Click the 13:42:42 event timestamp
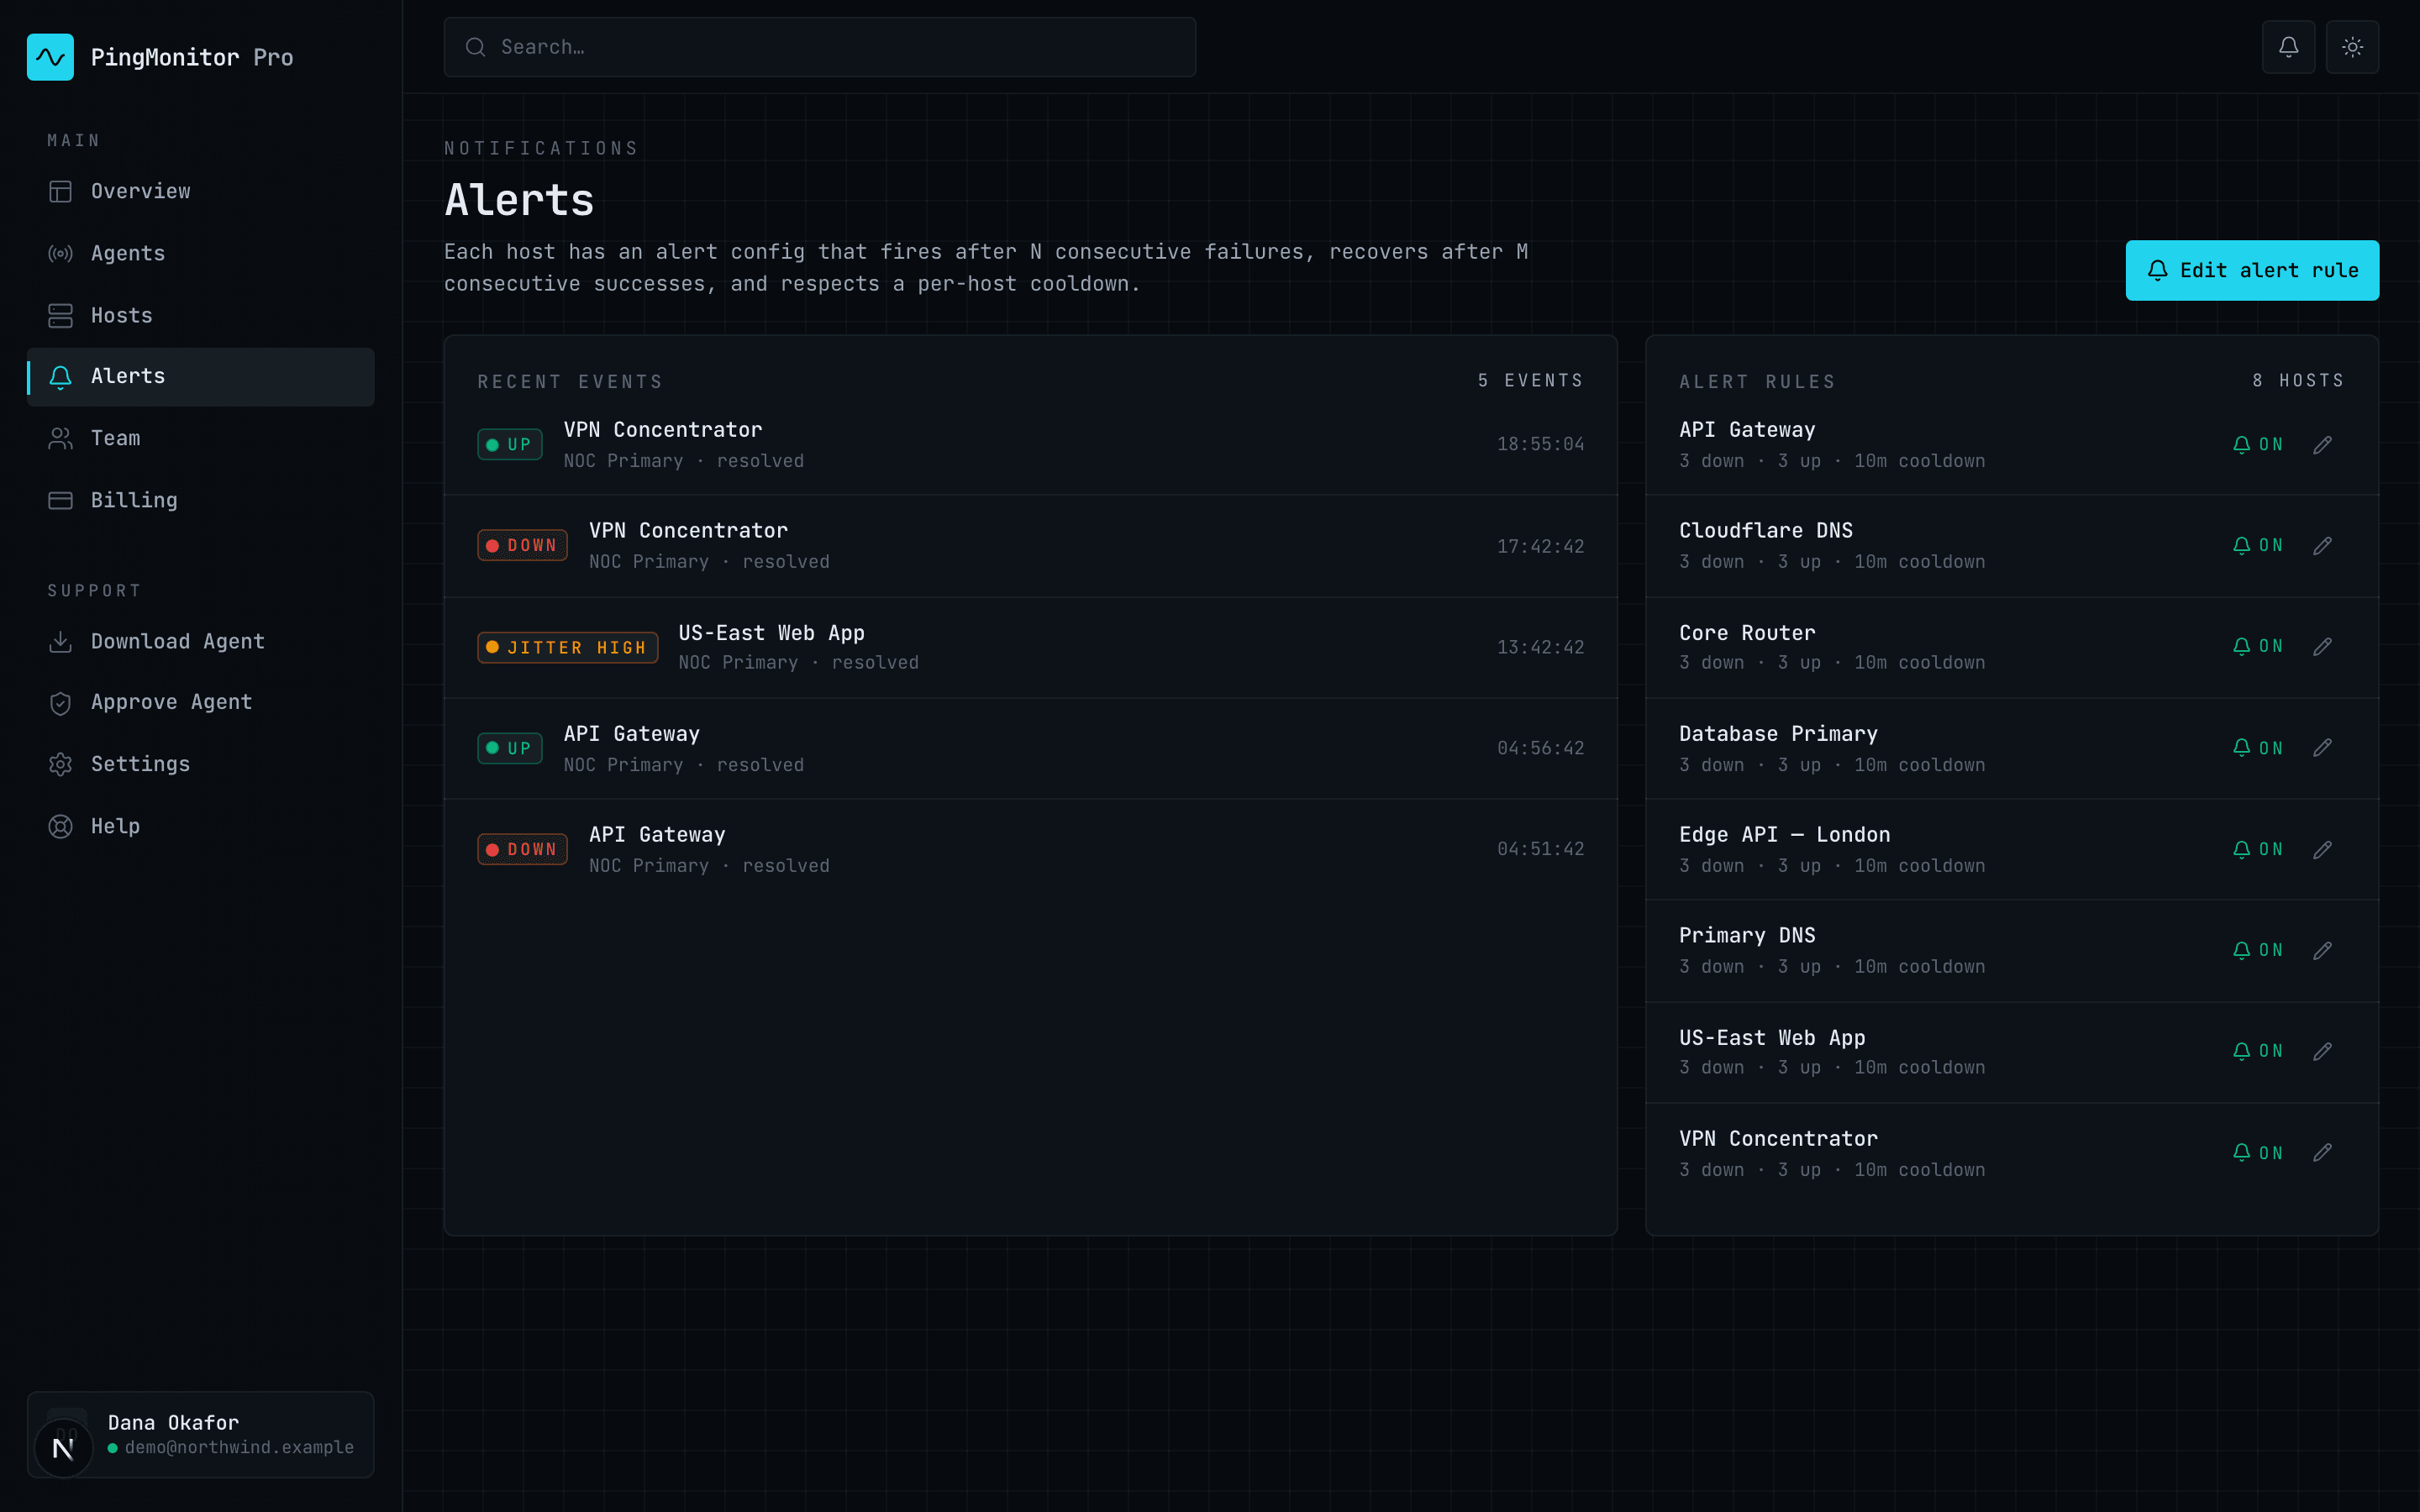 coord(1540,648)
